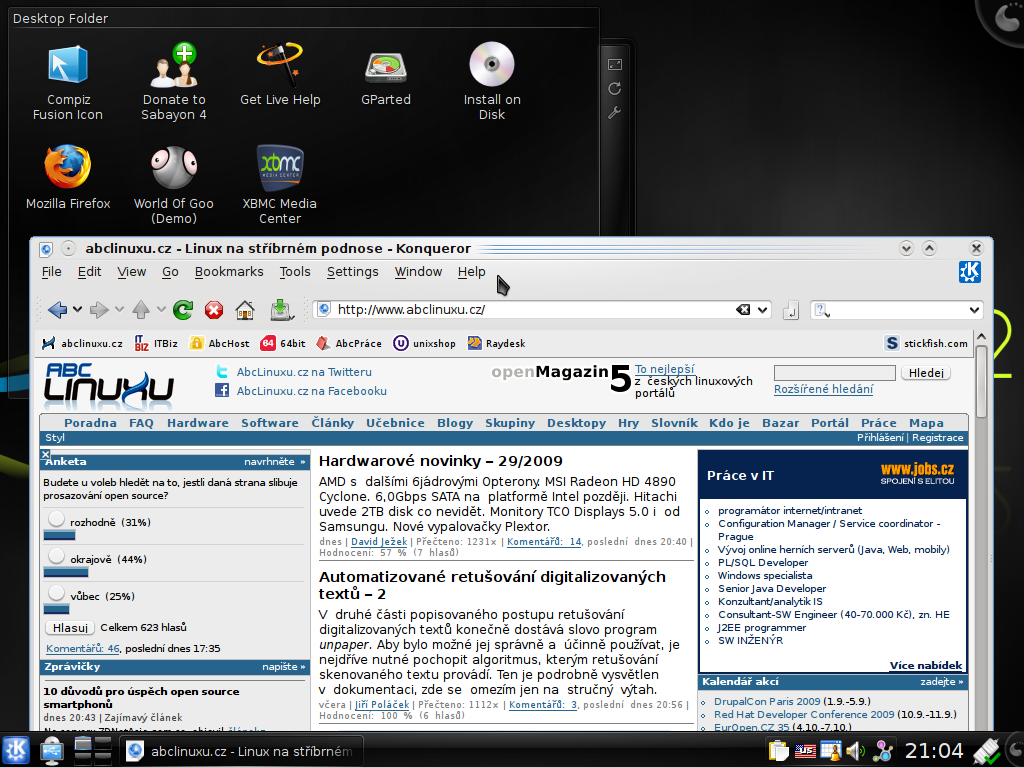The width and height of the screenshot is (1024, 768).
Task: Select the 'vůbec (25%)' poll option
Action: [57, 592]
